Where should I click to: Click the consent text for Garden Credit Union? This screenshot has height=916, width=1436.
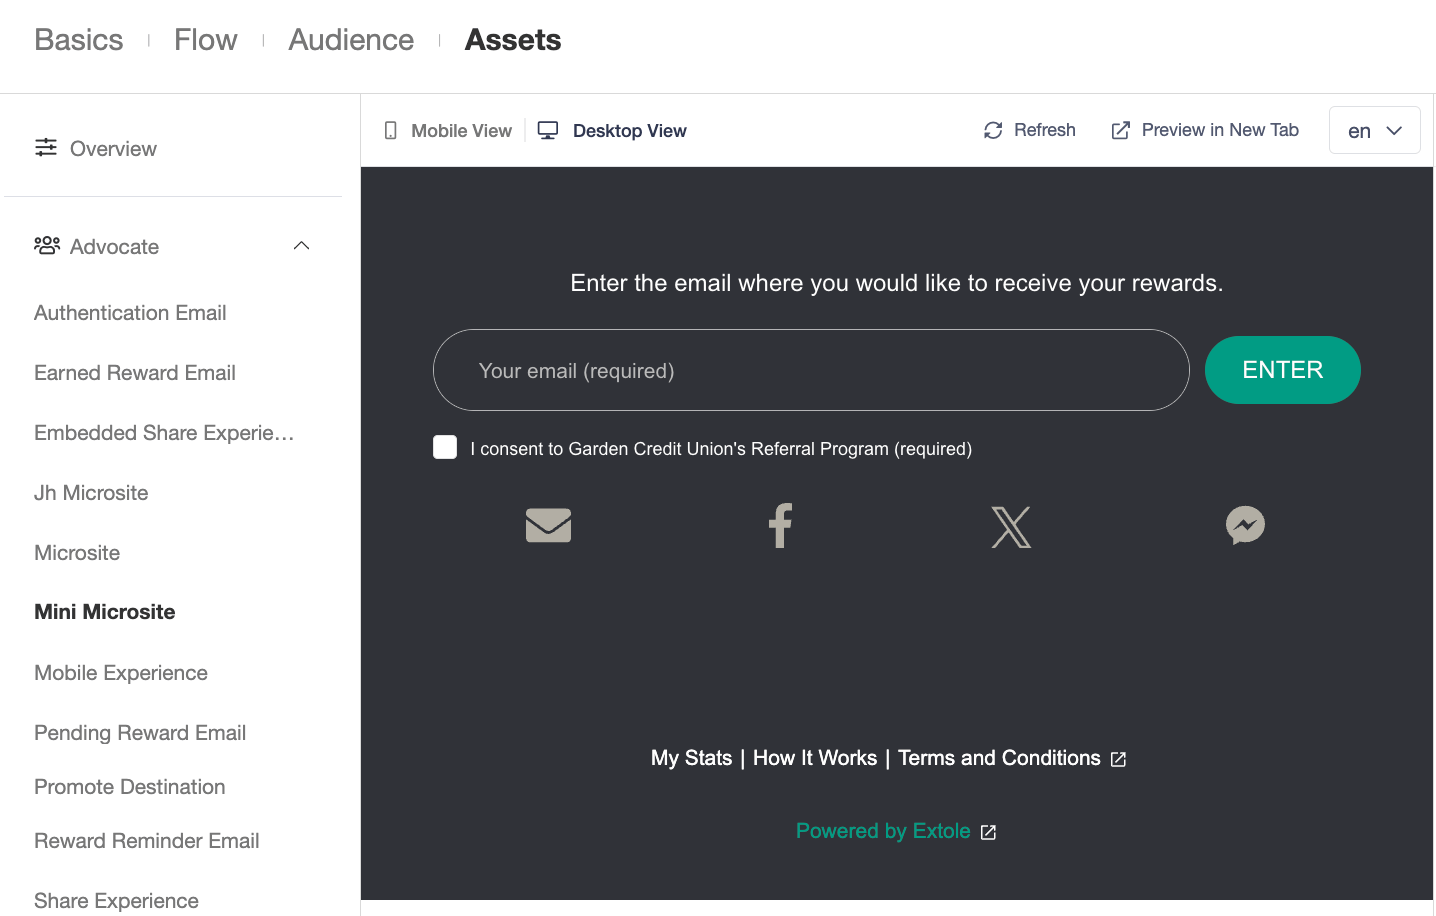(721, 449)
